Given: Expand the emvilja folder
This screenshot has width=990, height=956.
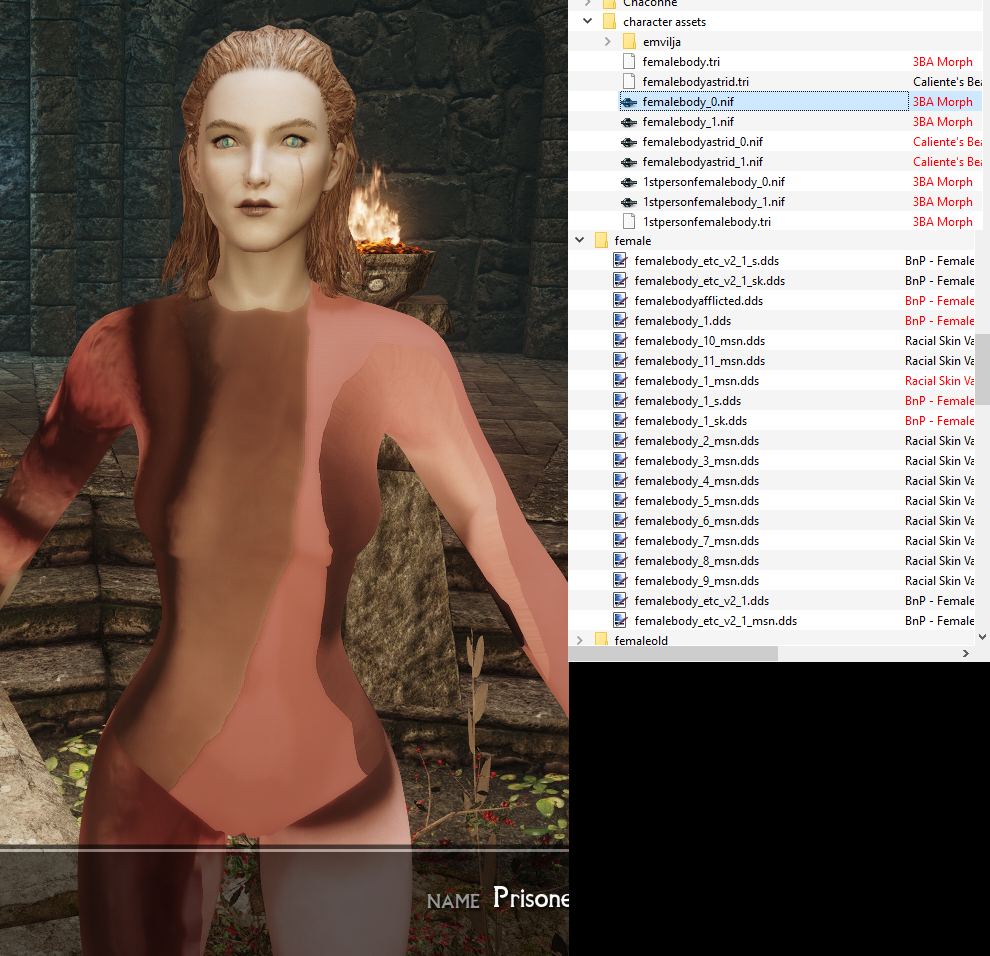Looking at the screenshot, I should [607, 42].
